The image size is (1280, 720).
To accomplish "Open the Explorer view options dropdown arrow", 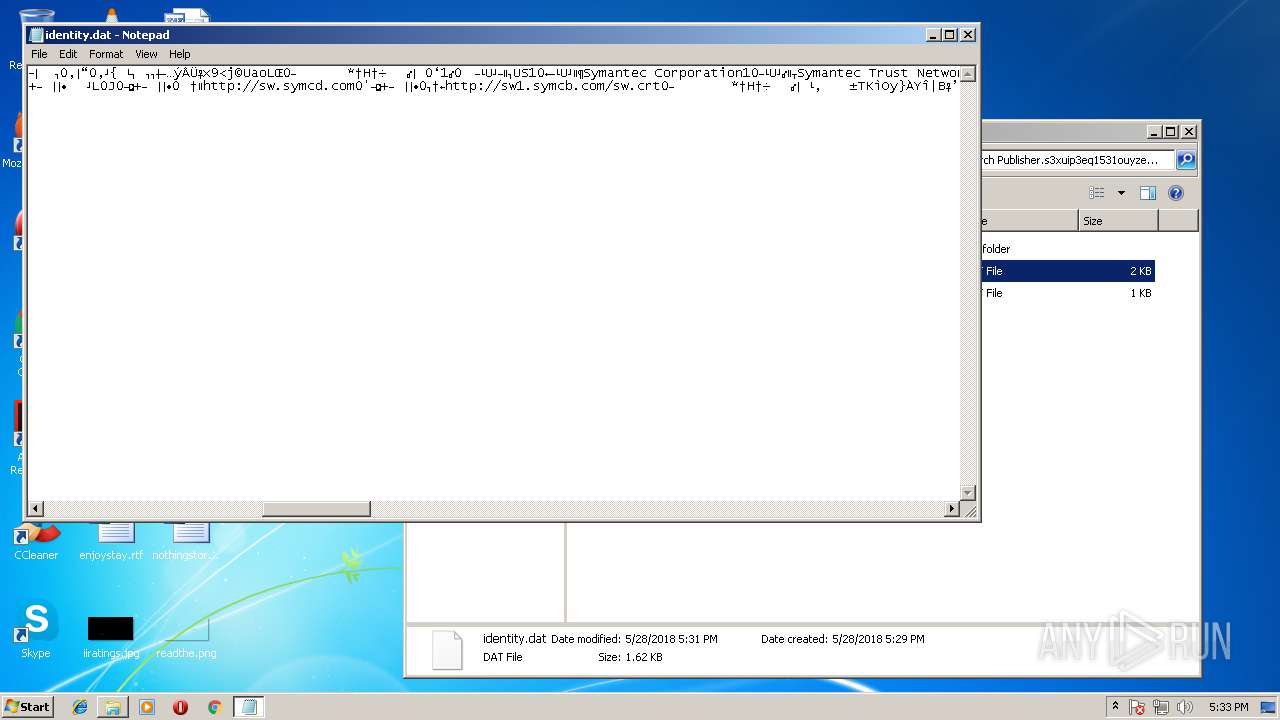I will (x=1121, y=193).
